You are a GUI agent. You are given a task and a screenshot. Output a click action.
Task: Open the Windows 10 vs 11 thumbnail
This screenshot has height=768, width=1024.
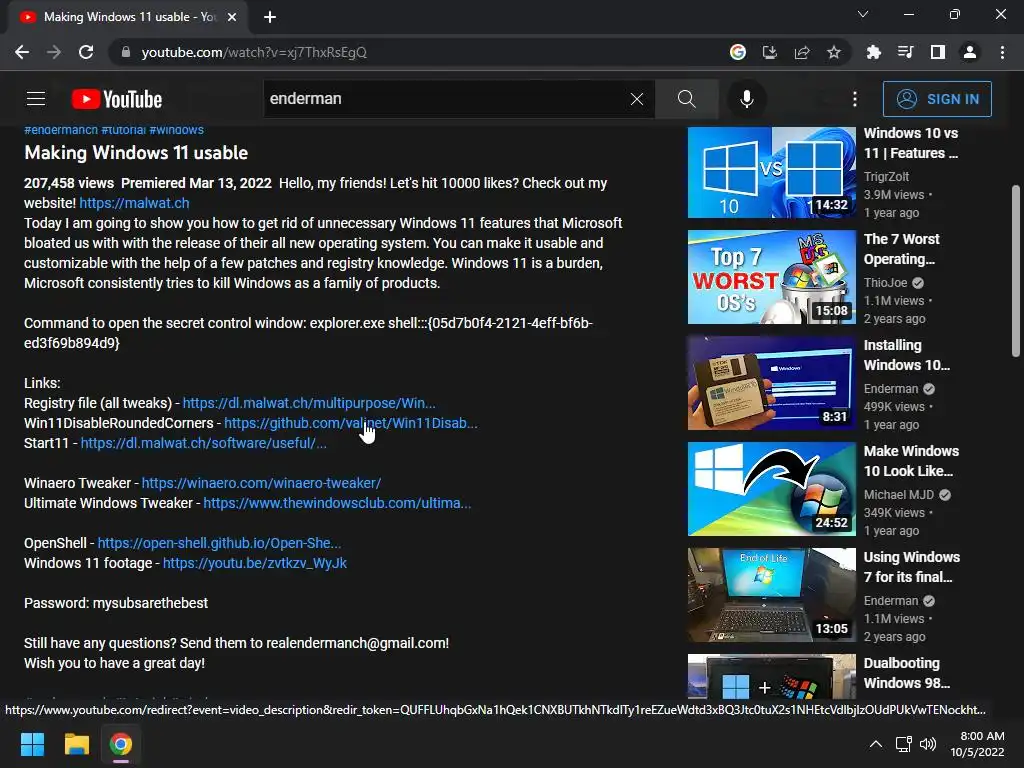(771, 172)
